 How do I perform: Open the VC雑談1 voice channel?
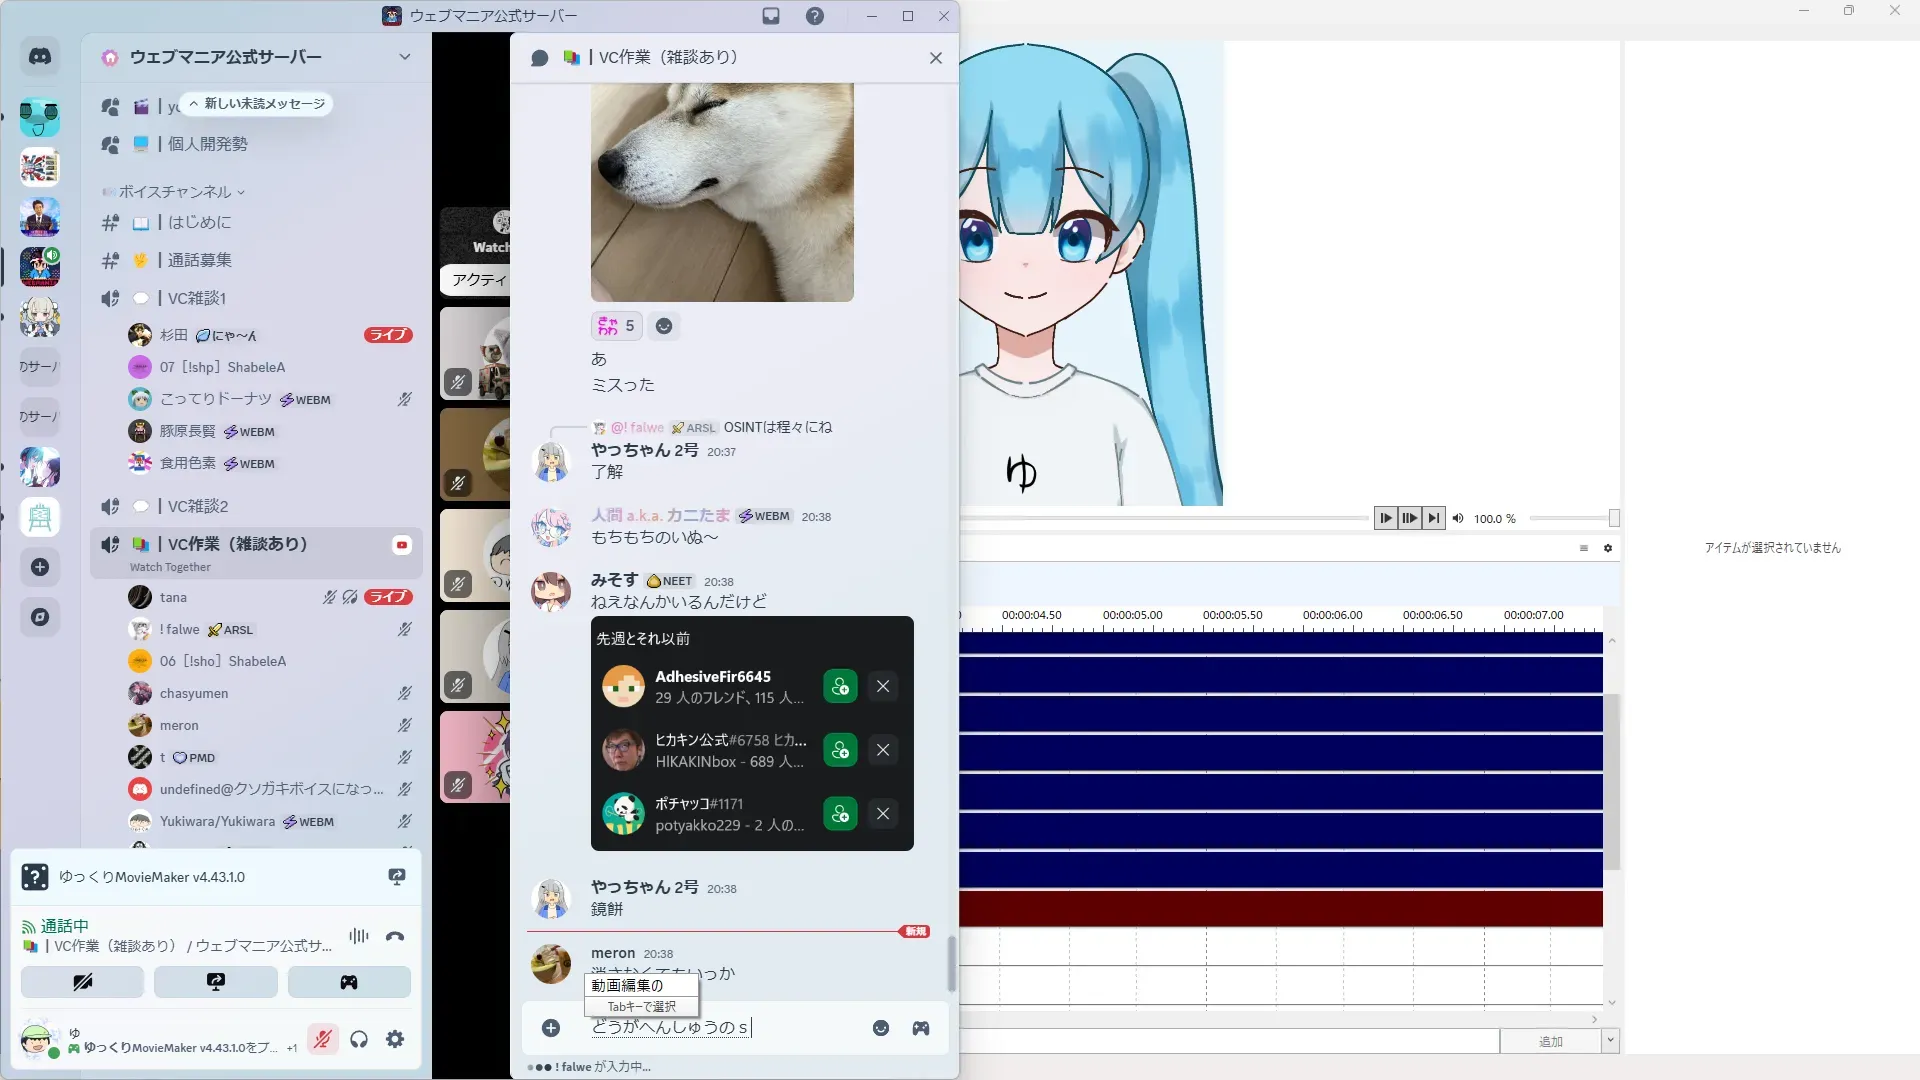[197, 298]
